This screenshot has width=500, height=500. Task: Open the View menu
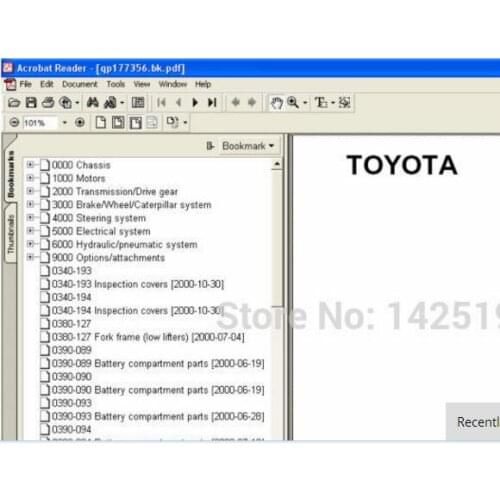(x=142, y=84)
